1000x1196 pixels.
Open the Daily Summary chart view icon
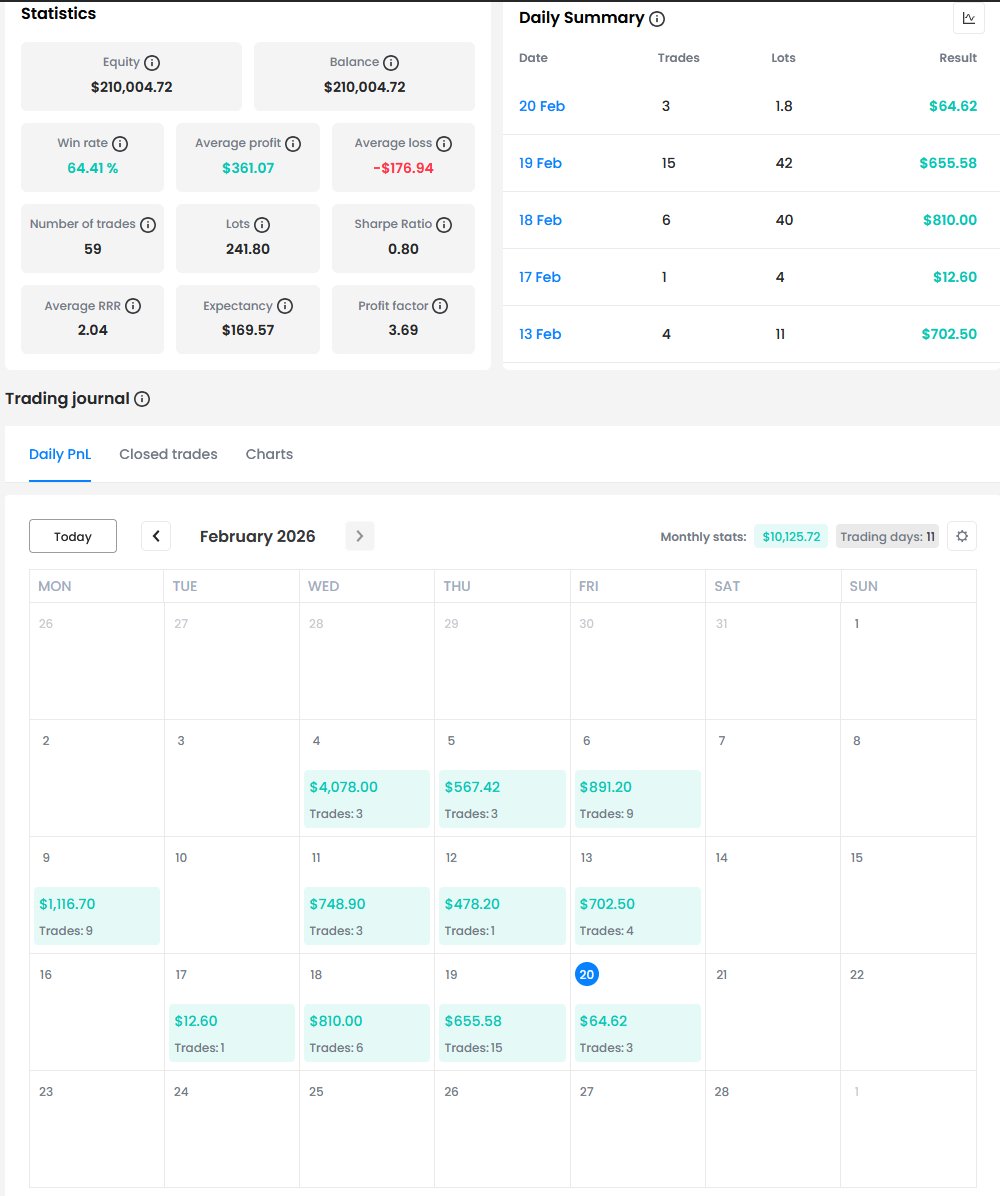969,18
